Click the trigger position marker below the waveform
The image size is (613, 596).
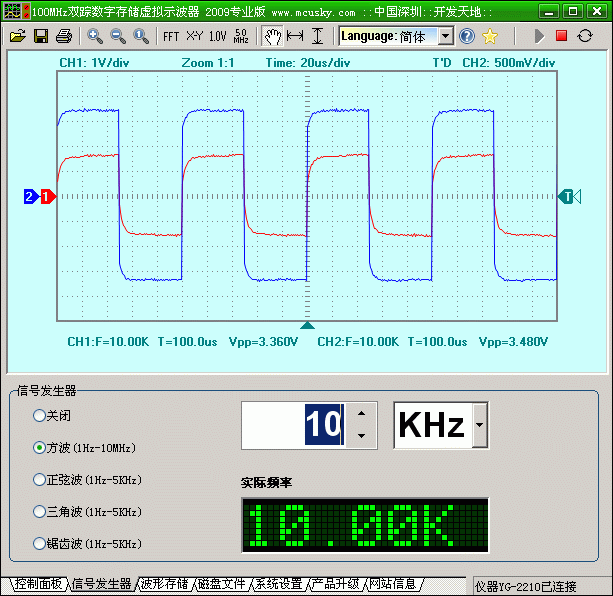click(307, 325)
